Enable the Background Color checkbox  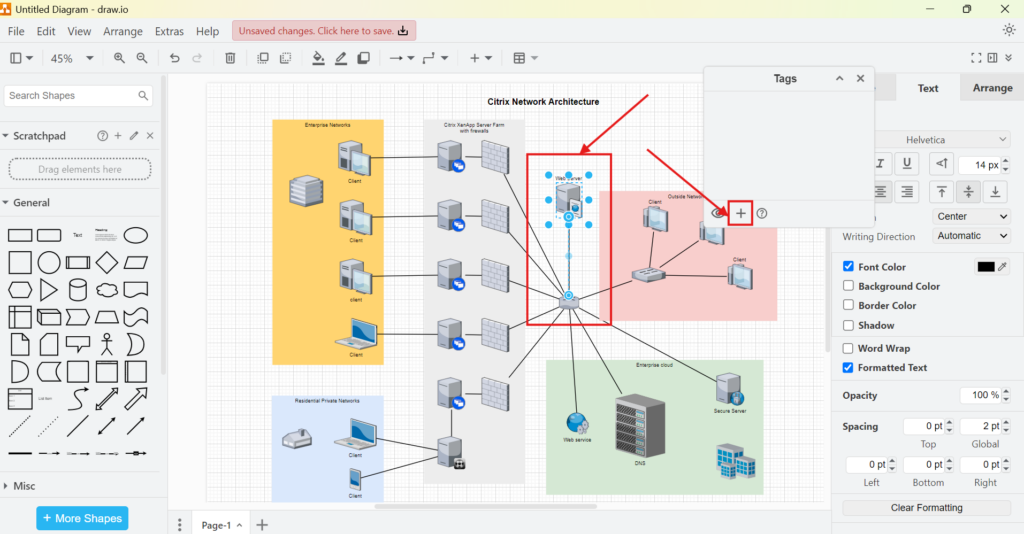[x=848, y=286]
